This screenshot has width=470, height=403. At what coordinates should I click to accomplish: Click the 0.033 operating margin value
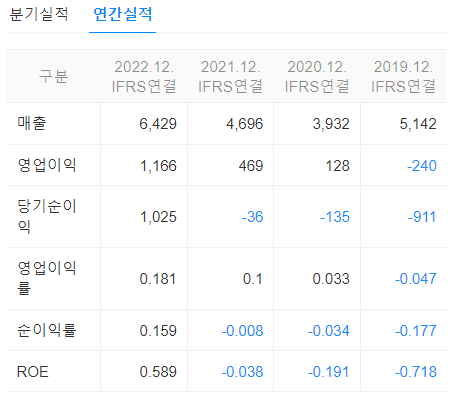[331, 279]
